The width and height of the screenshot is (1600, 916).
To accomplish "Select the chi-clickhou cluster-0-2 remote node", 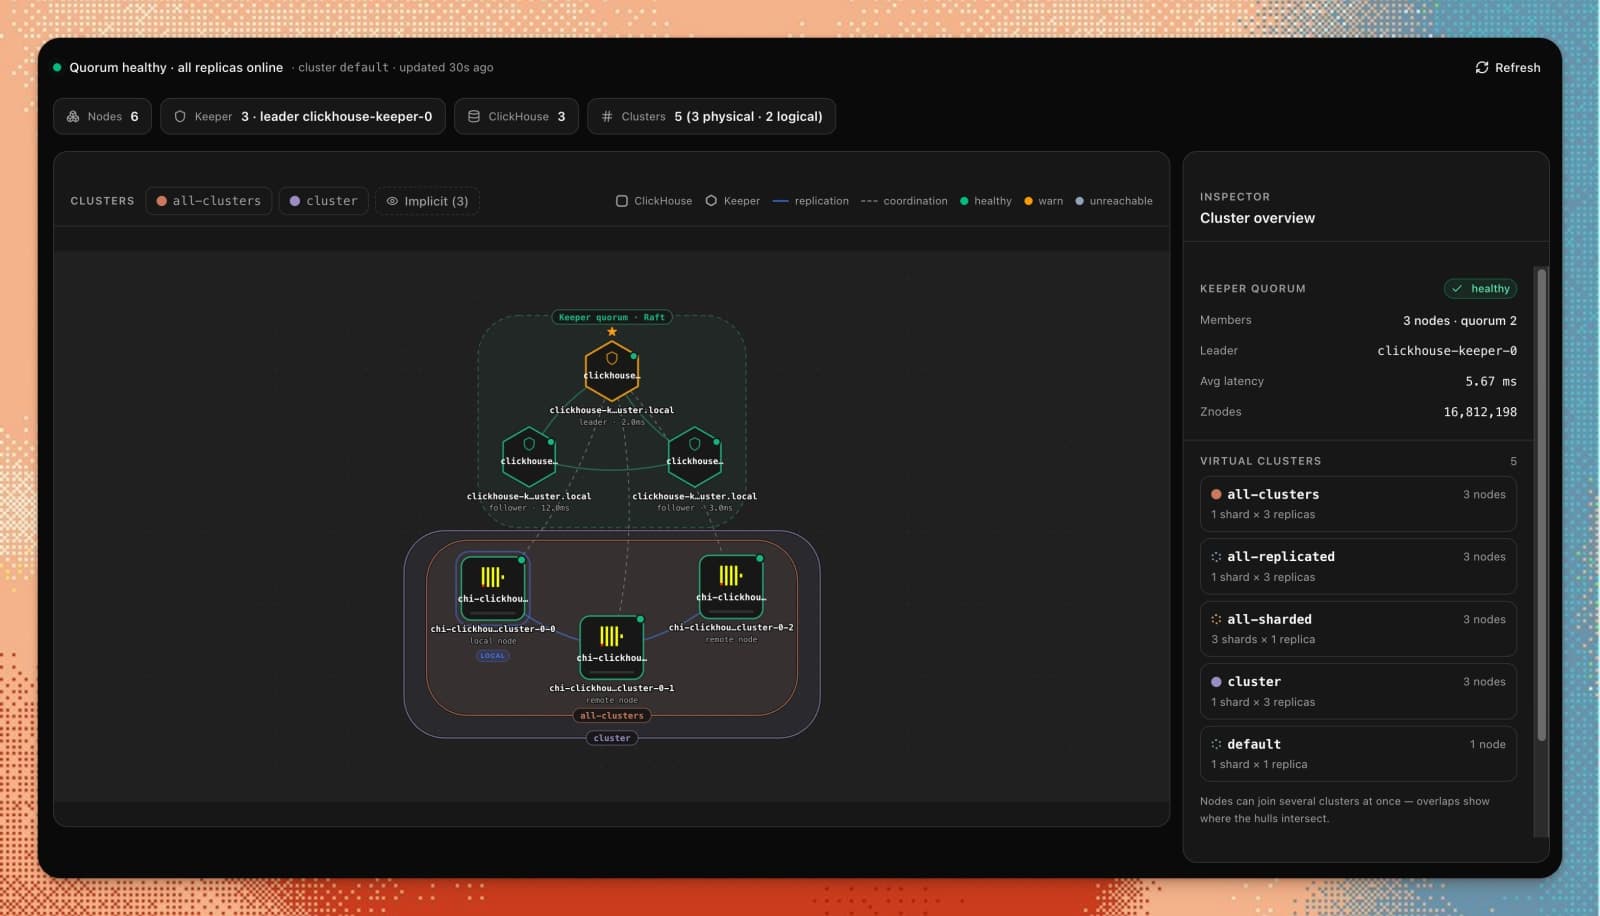I will click(731, 586).
